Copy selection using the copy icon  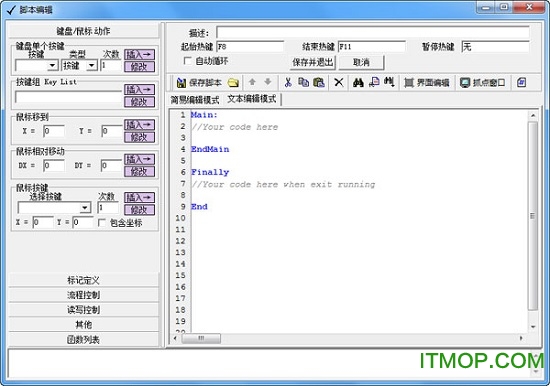tap(303, 82)
